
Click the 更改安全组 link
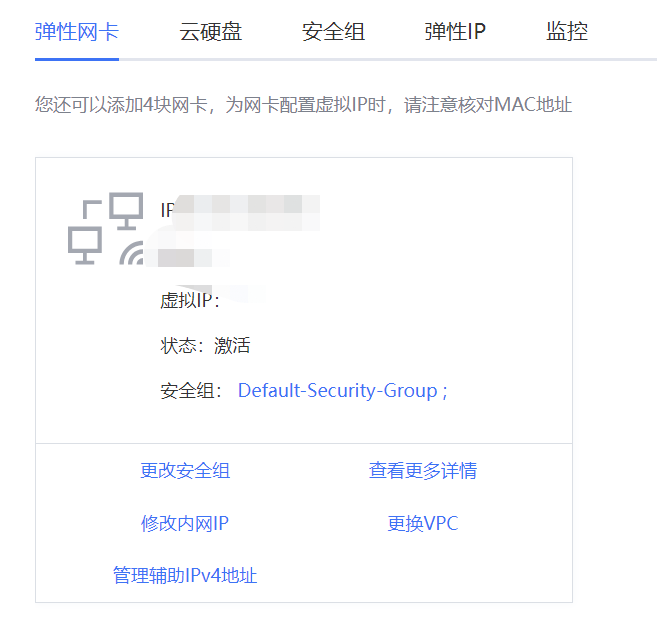click(185, 471)
